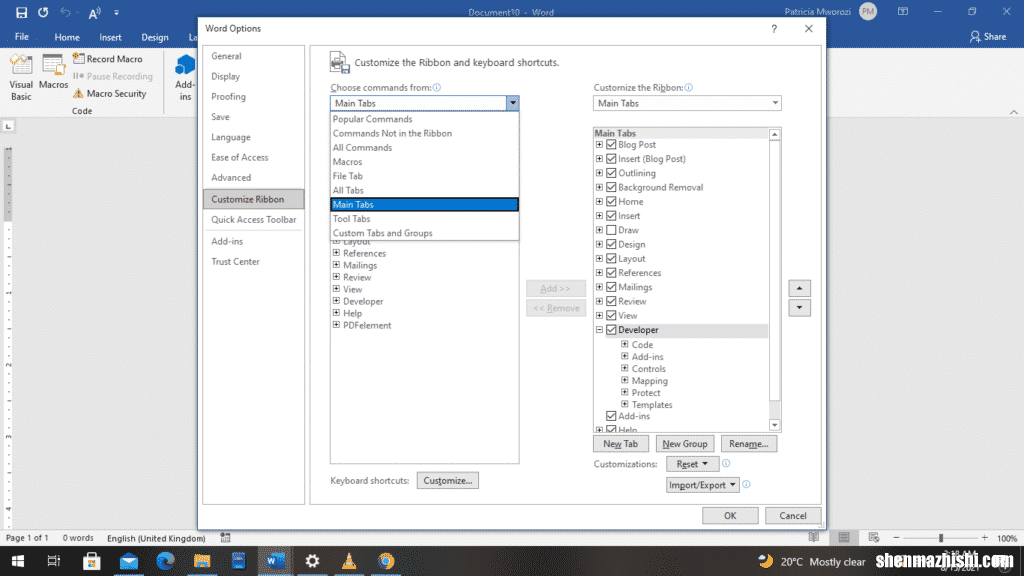Screen dimensions: 1024x576
Task: Expand the Templates group under Developer
Action: pos(625,404)
